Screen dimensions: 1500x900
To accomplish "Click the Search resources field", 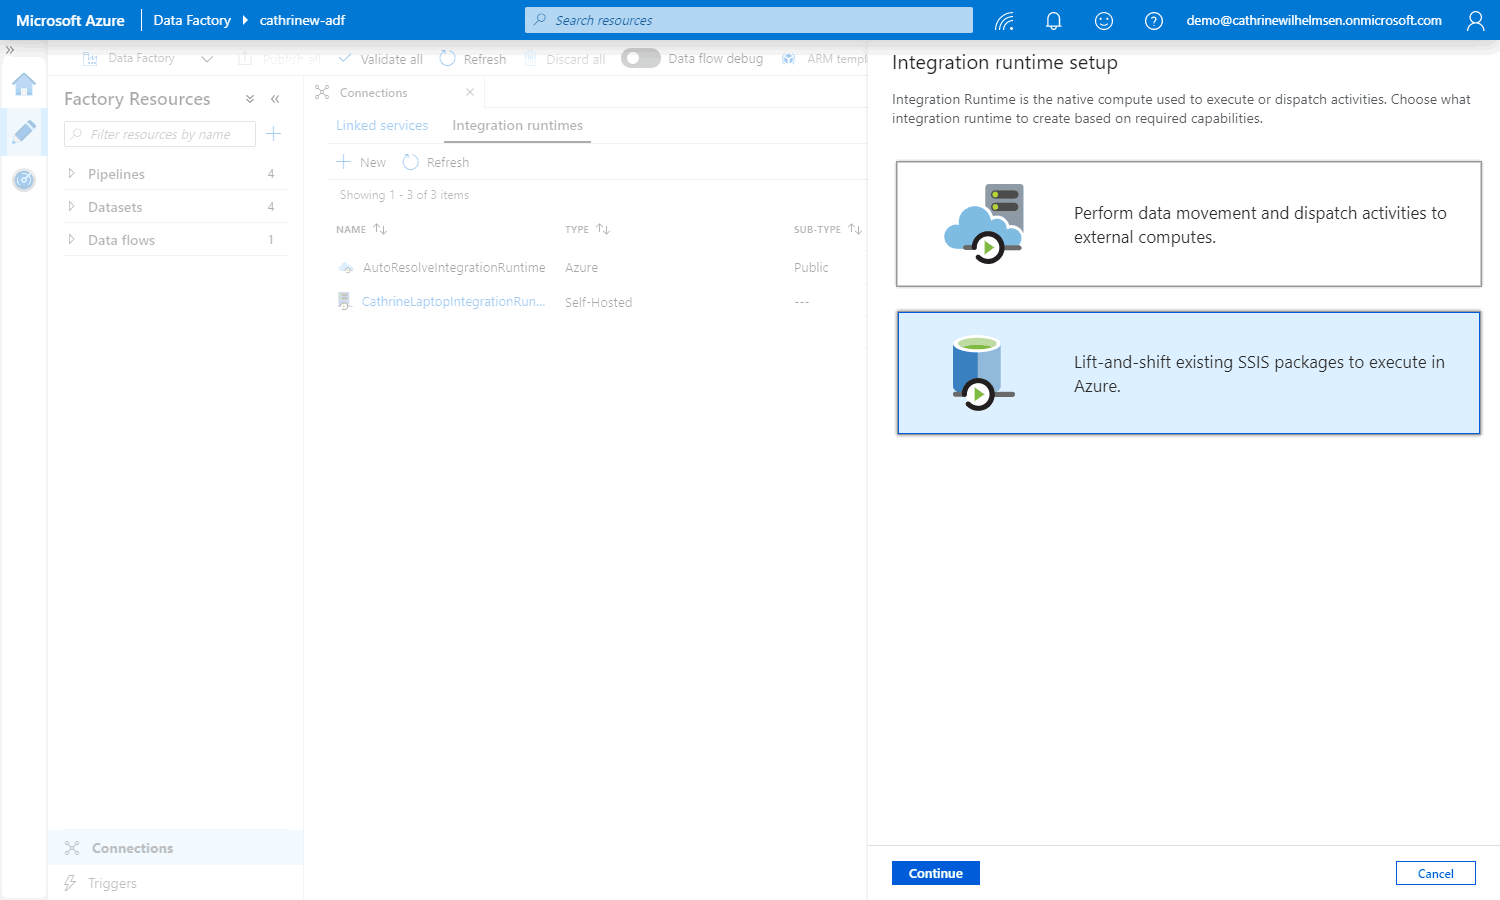I will [x=749, y=20].
